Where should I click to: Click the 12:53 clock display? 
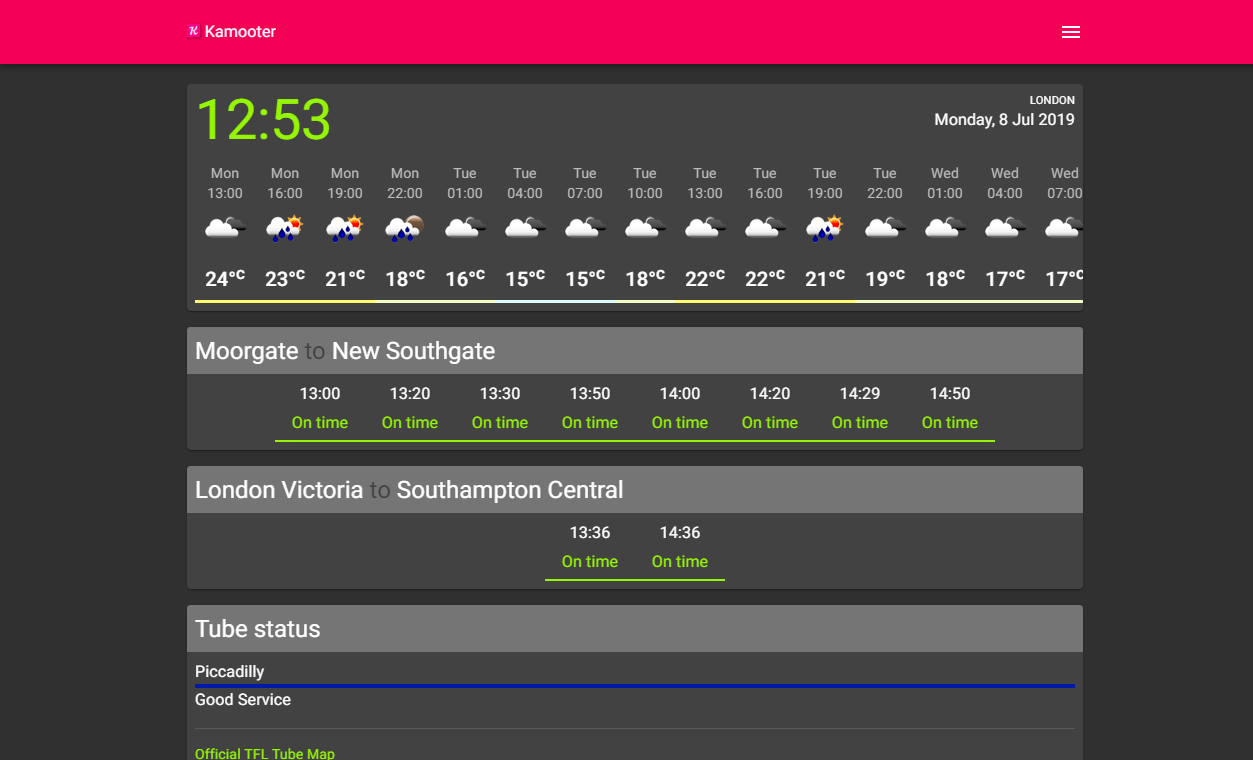coord(263,120)
